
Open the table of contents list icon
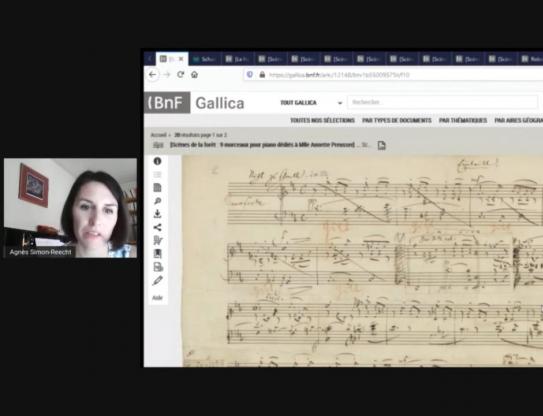pyautogui.click(x=157, y=174)
